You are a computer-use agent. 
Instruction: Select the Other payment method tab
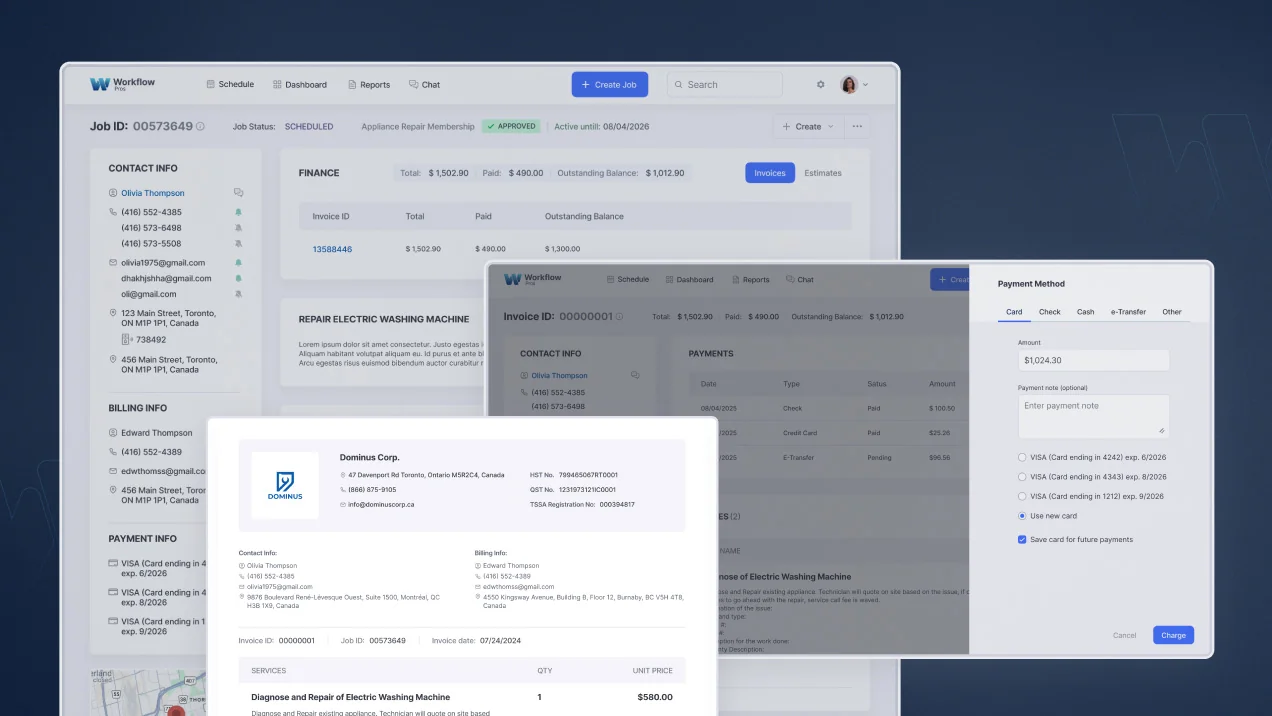pos(1172,312)
